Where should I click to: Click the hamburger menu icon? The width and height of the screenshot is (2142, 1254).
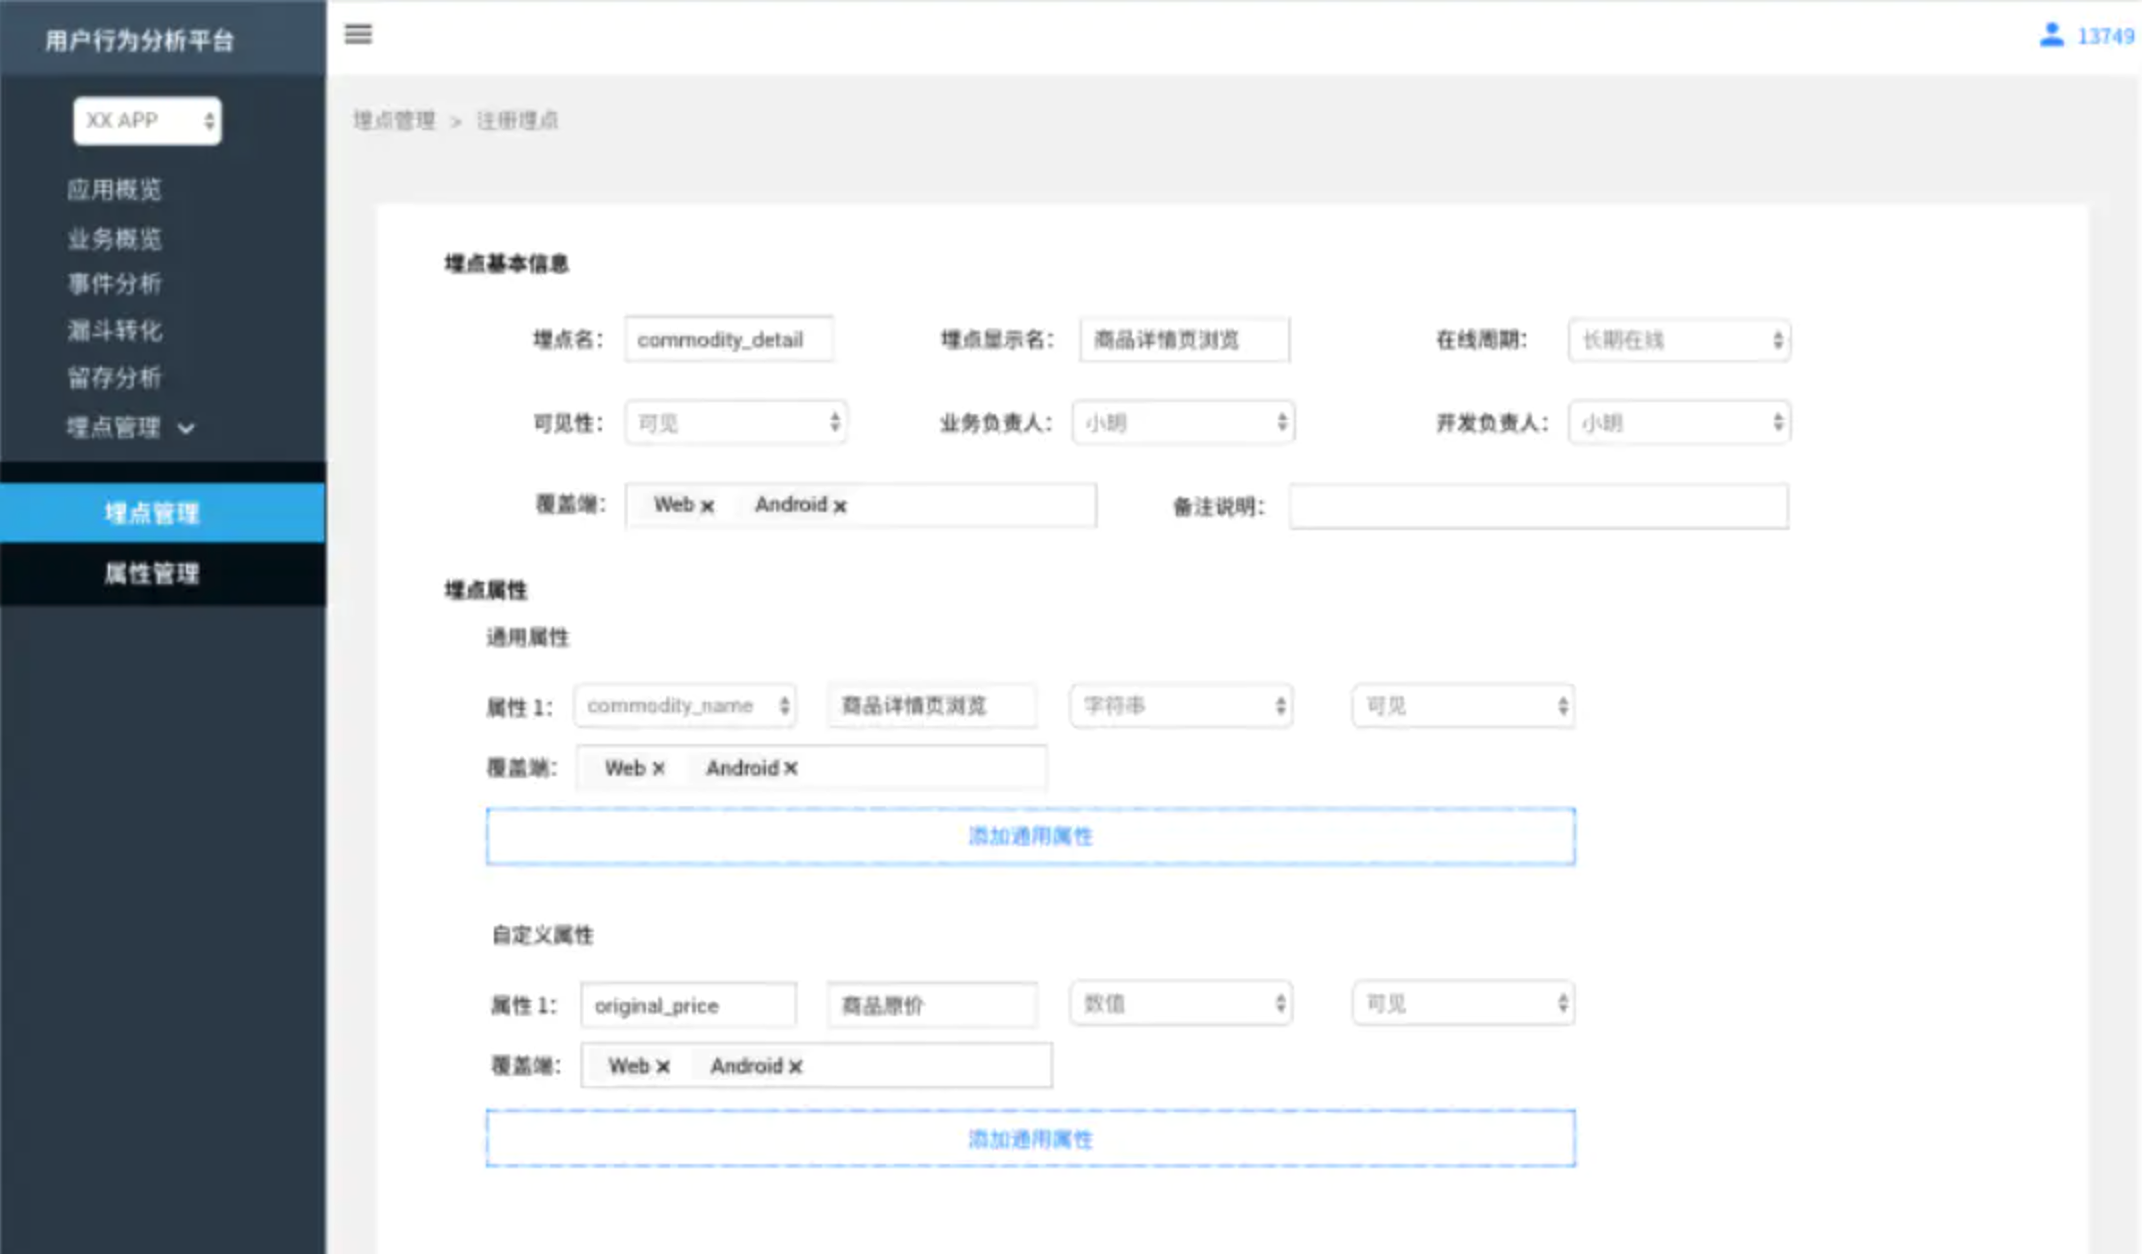pyautogui.click(x=358, y=34)
